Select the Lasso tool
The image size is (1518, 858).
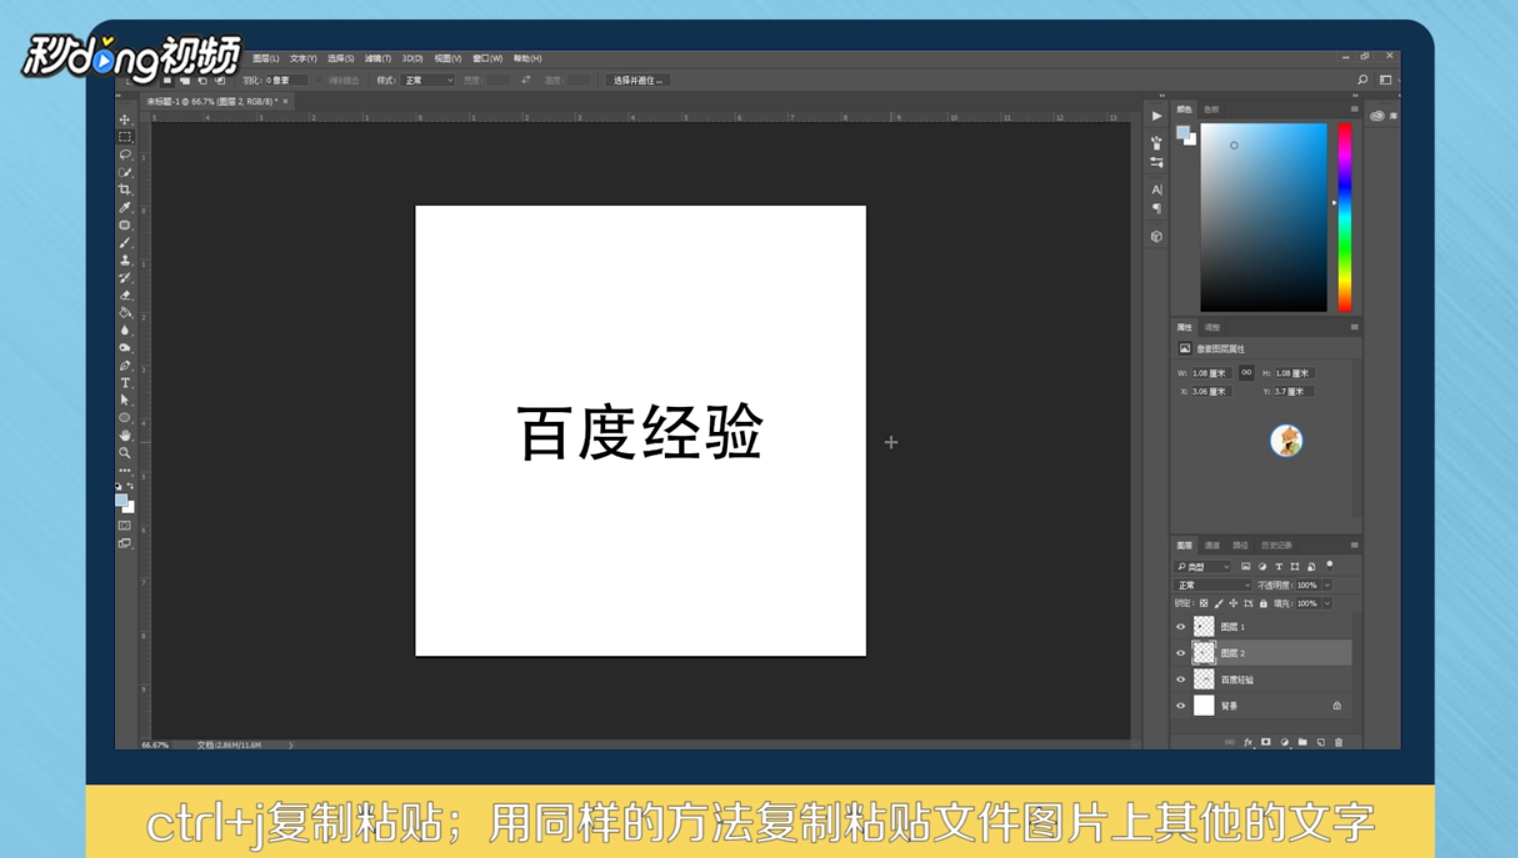point(125,155)
